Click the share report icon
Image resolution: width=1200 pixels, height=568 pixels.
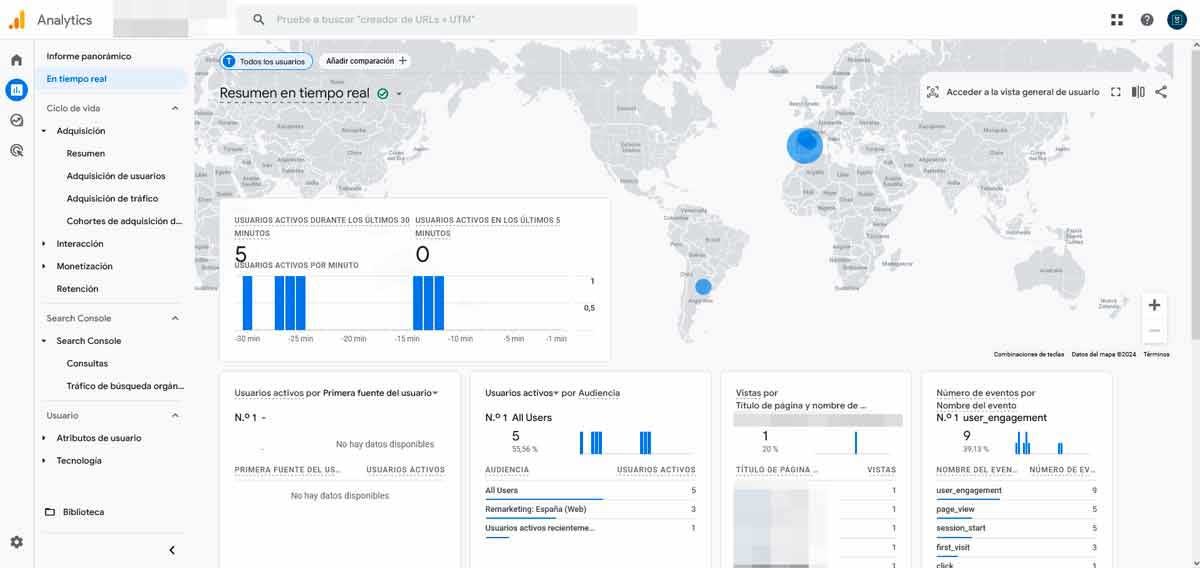[x=1161, y=92]
